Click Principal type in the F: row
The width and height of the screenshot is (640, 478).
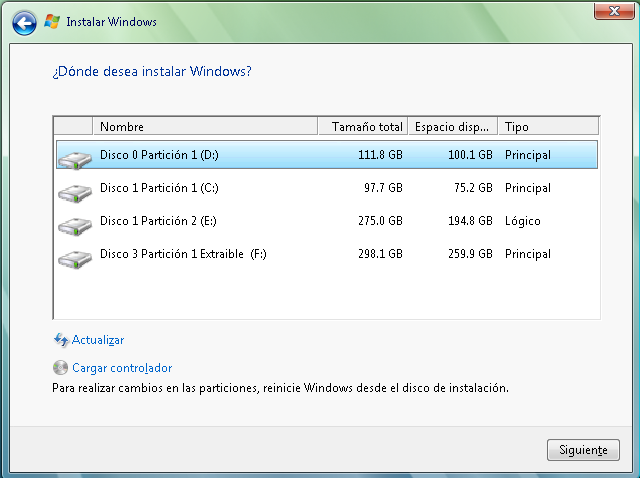528,254
